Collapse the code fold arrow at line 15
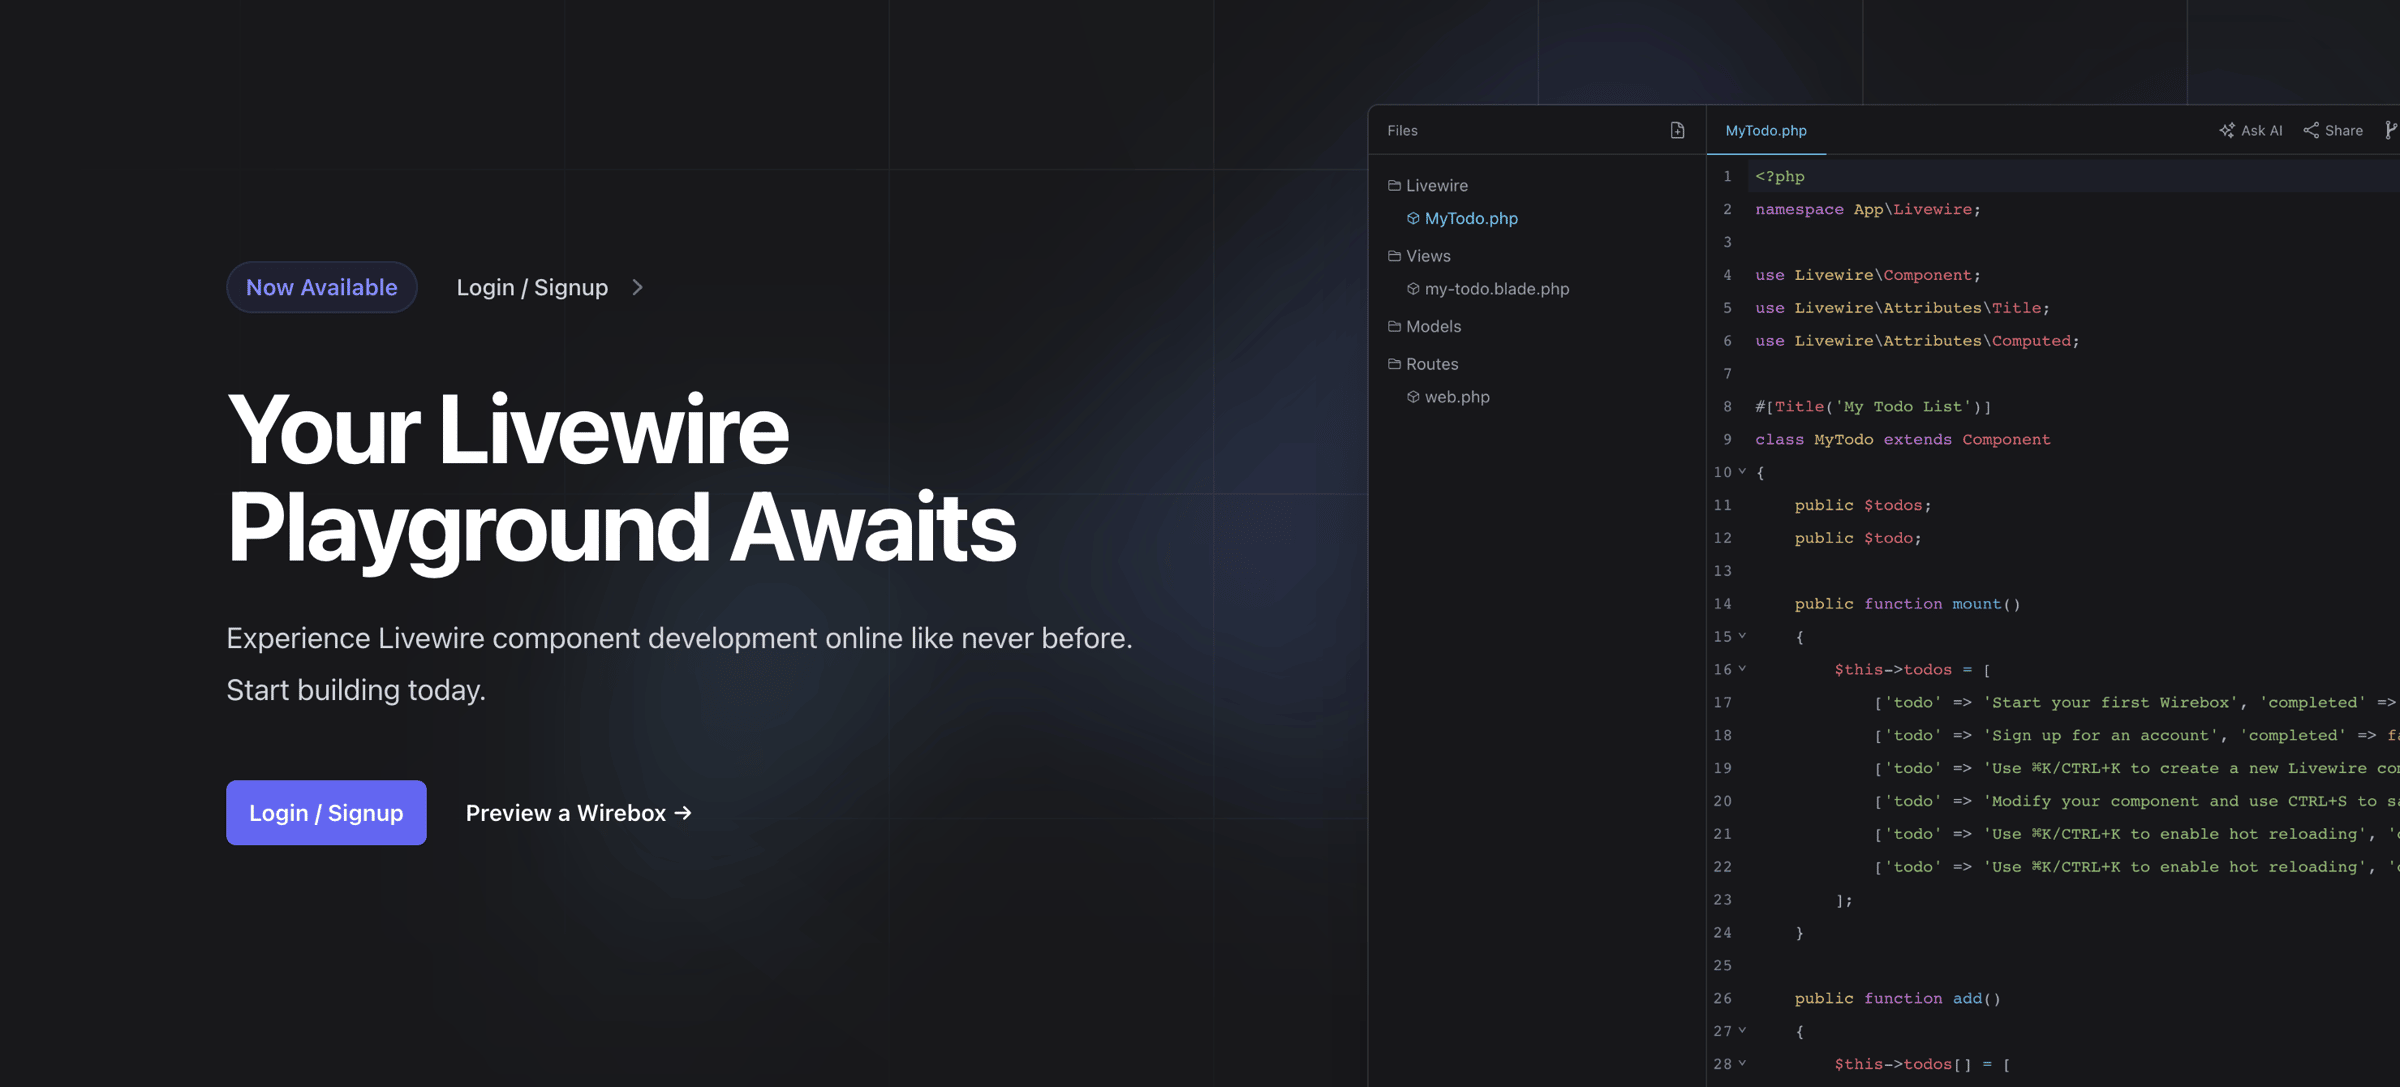2400x1087 pixels. (x=1742, y=636)
